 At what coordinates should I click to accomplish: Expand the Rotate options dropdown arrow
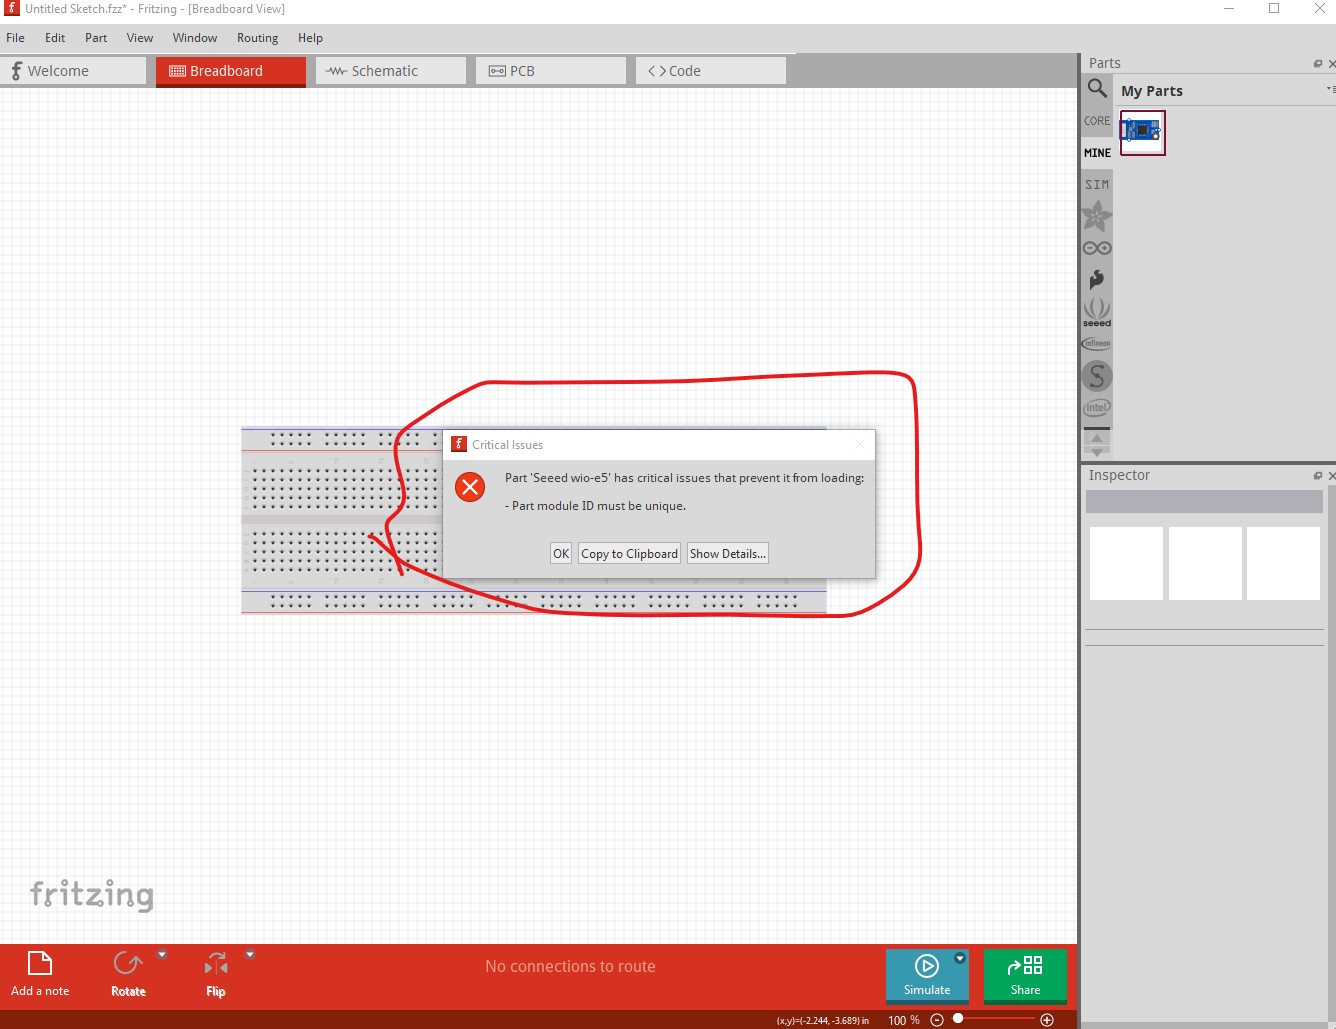coord(162,955)
